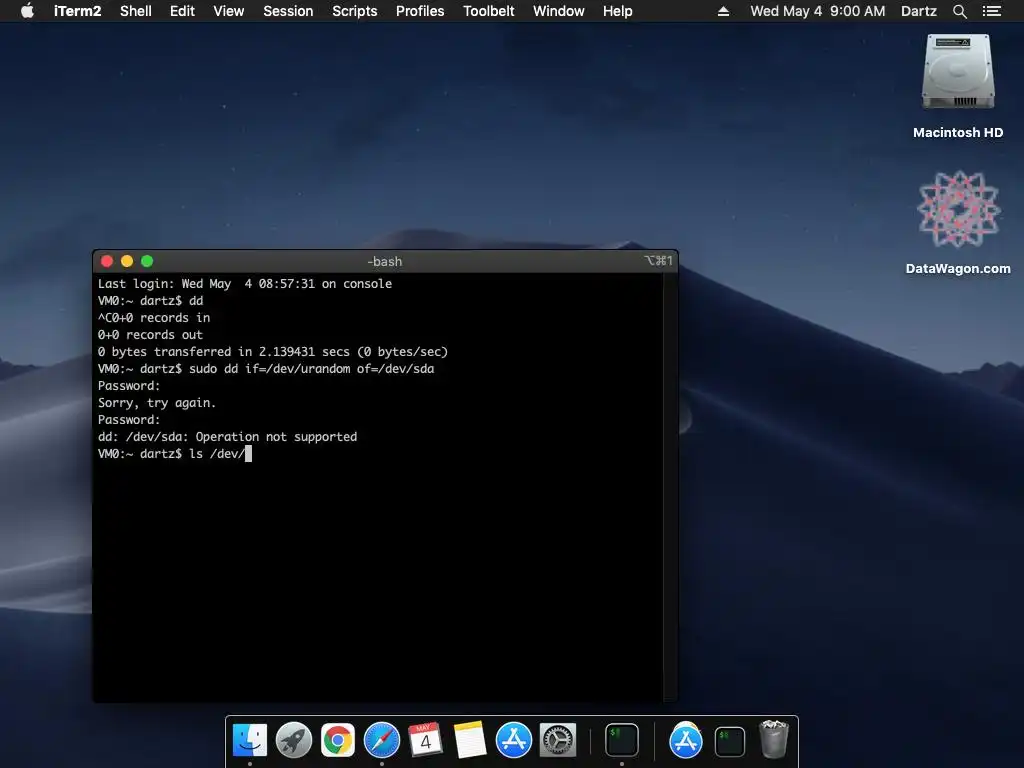Viewport: 1024px width, 768px height.
Task: Launch Safari from the Dock
Action: (x=381, y=740)
